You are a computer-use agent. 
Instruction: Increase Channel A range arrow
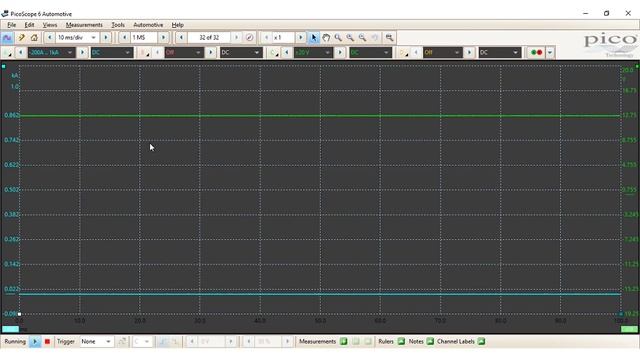click(x=82, y=53)
